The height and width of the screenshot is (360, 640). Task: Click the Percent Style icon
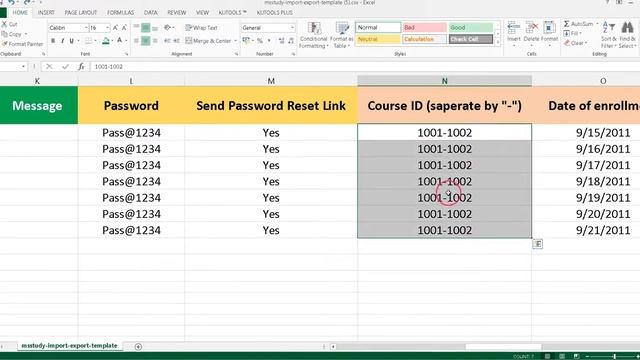[260, 41]
